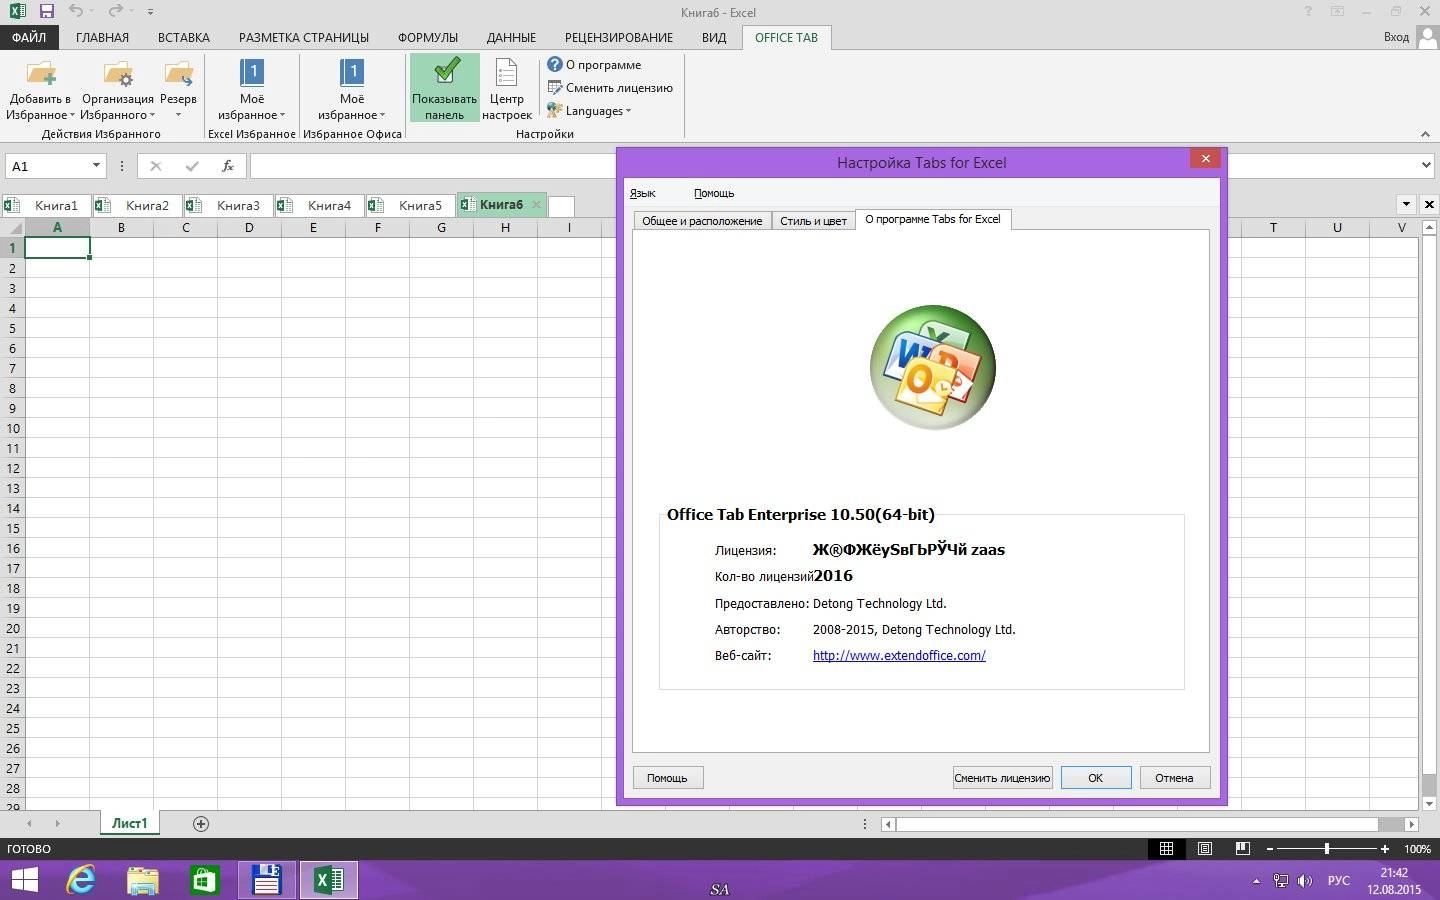Screen dimensions: 1440x900
Task: Open the ДАННЫЕ ribbon tab
Action: tap(511, 37)
